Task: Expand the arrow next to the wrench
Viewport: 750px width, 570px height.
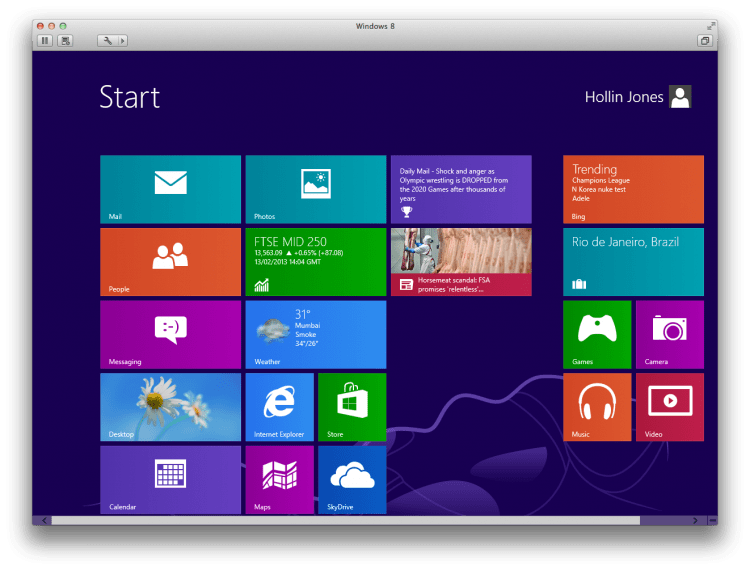Action: [122, 41]
